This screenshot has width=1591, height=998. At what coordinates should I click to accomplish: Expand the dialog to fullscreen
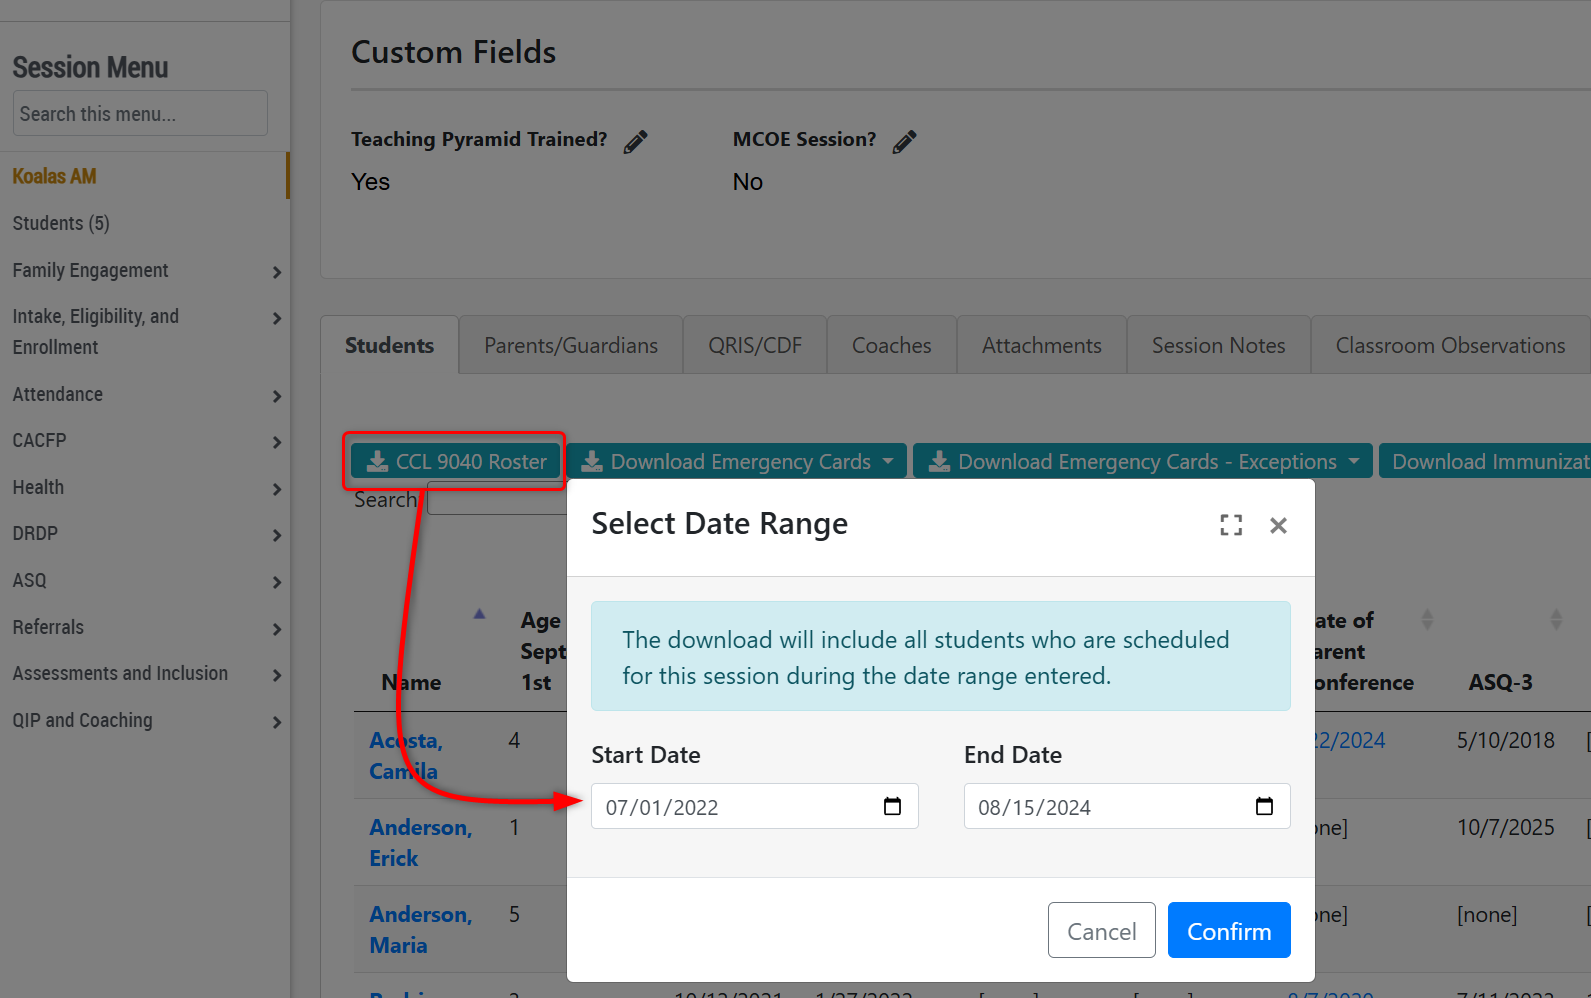pyautogui.click(x=1231, y=525)
